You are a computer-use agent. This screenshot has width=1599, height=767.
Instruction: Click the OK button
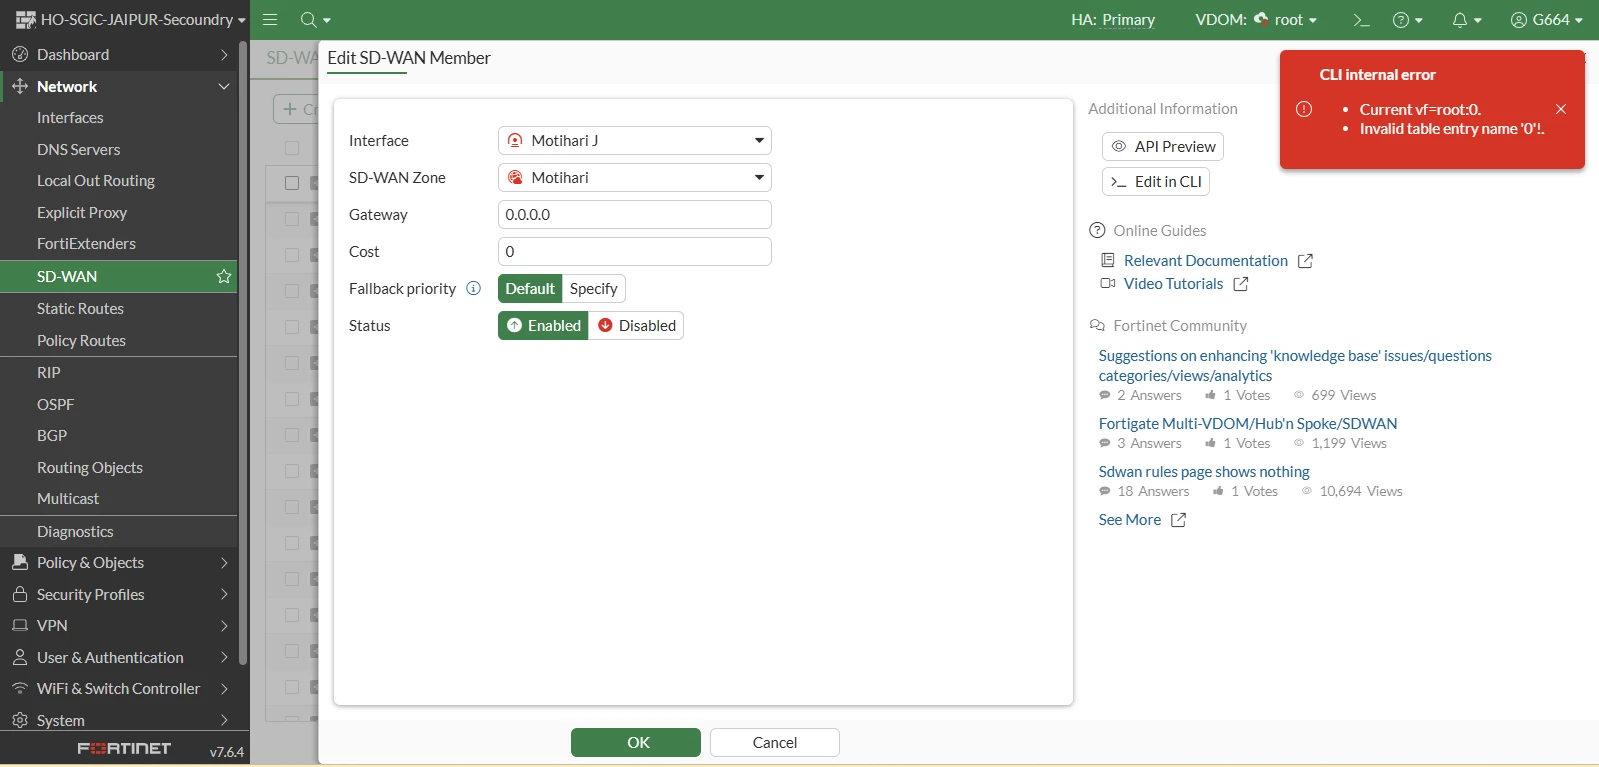(x=636, y=743)
